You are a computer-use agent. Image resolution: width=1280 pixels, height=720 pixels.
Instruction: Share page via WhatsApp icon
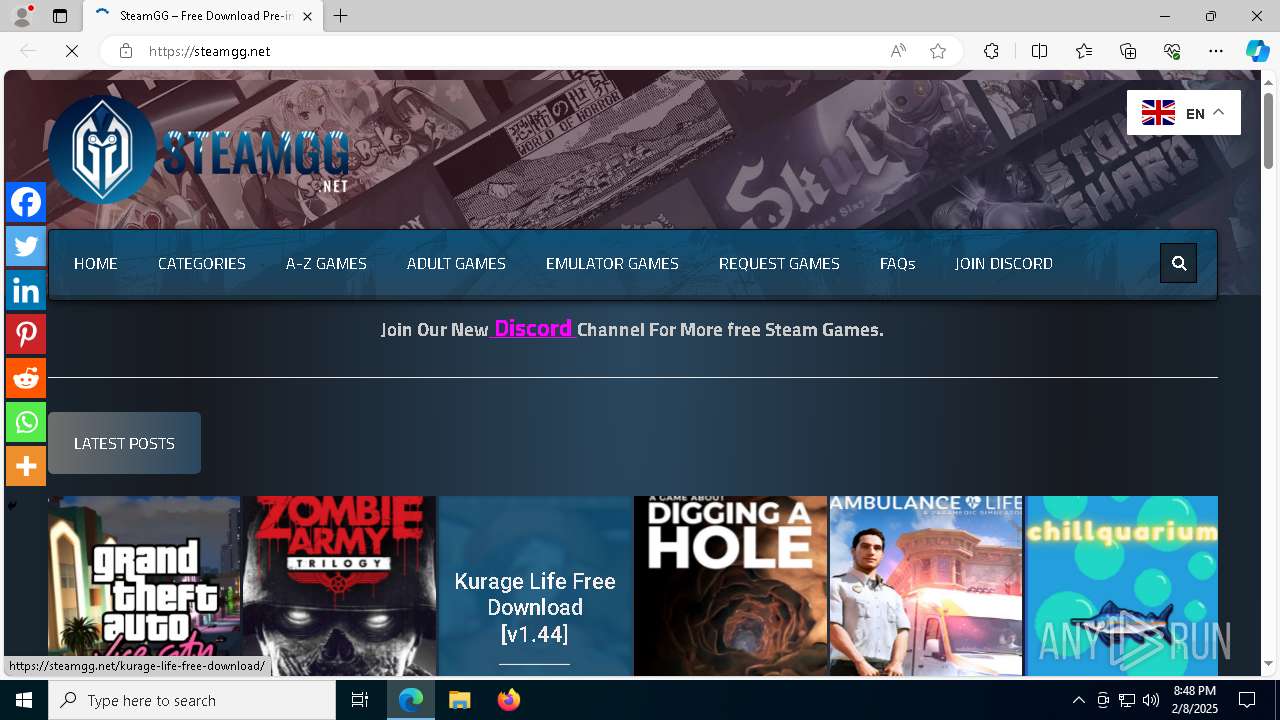click(26, 422)
